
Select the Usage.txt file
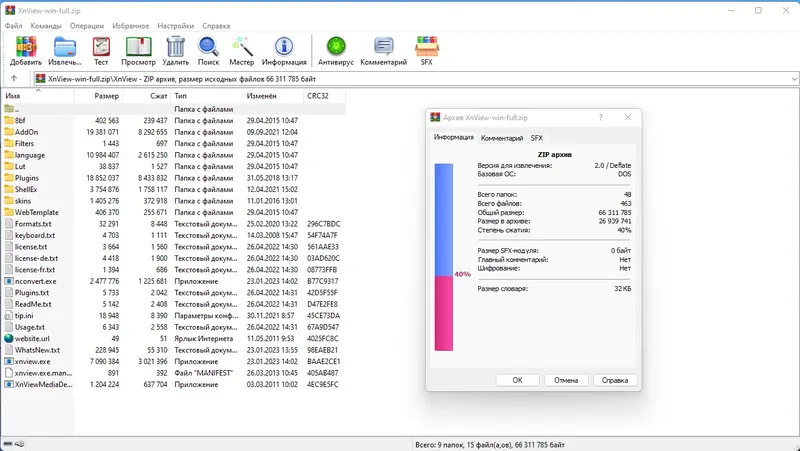(173, 327)
